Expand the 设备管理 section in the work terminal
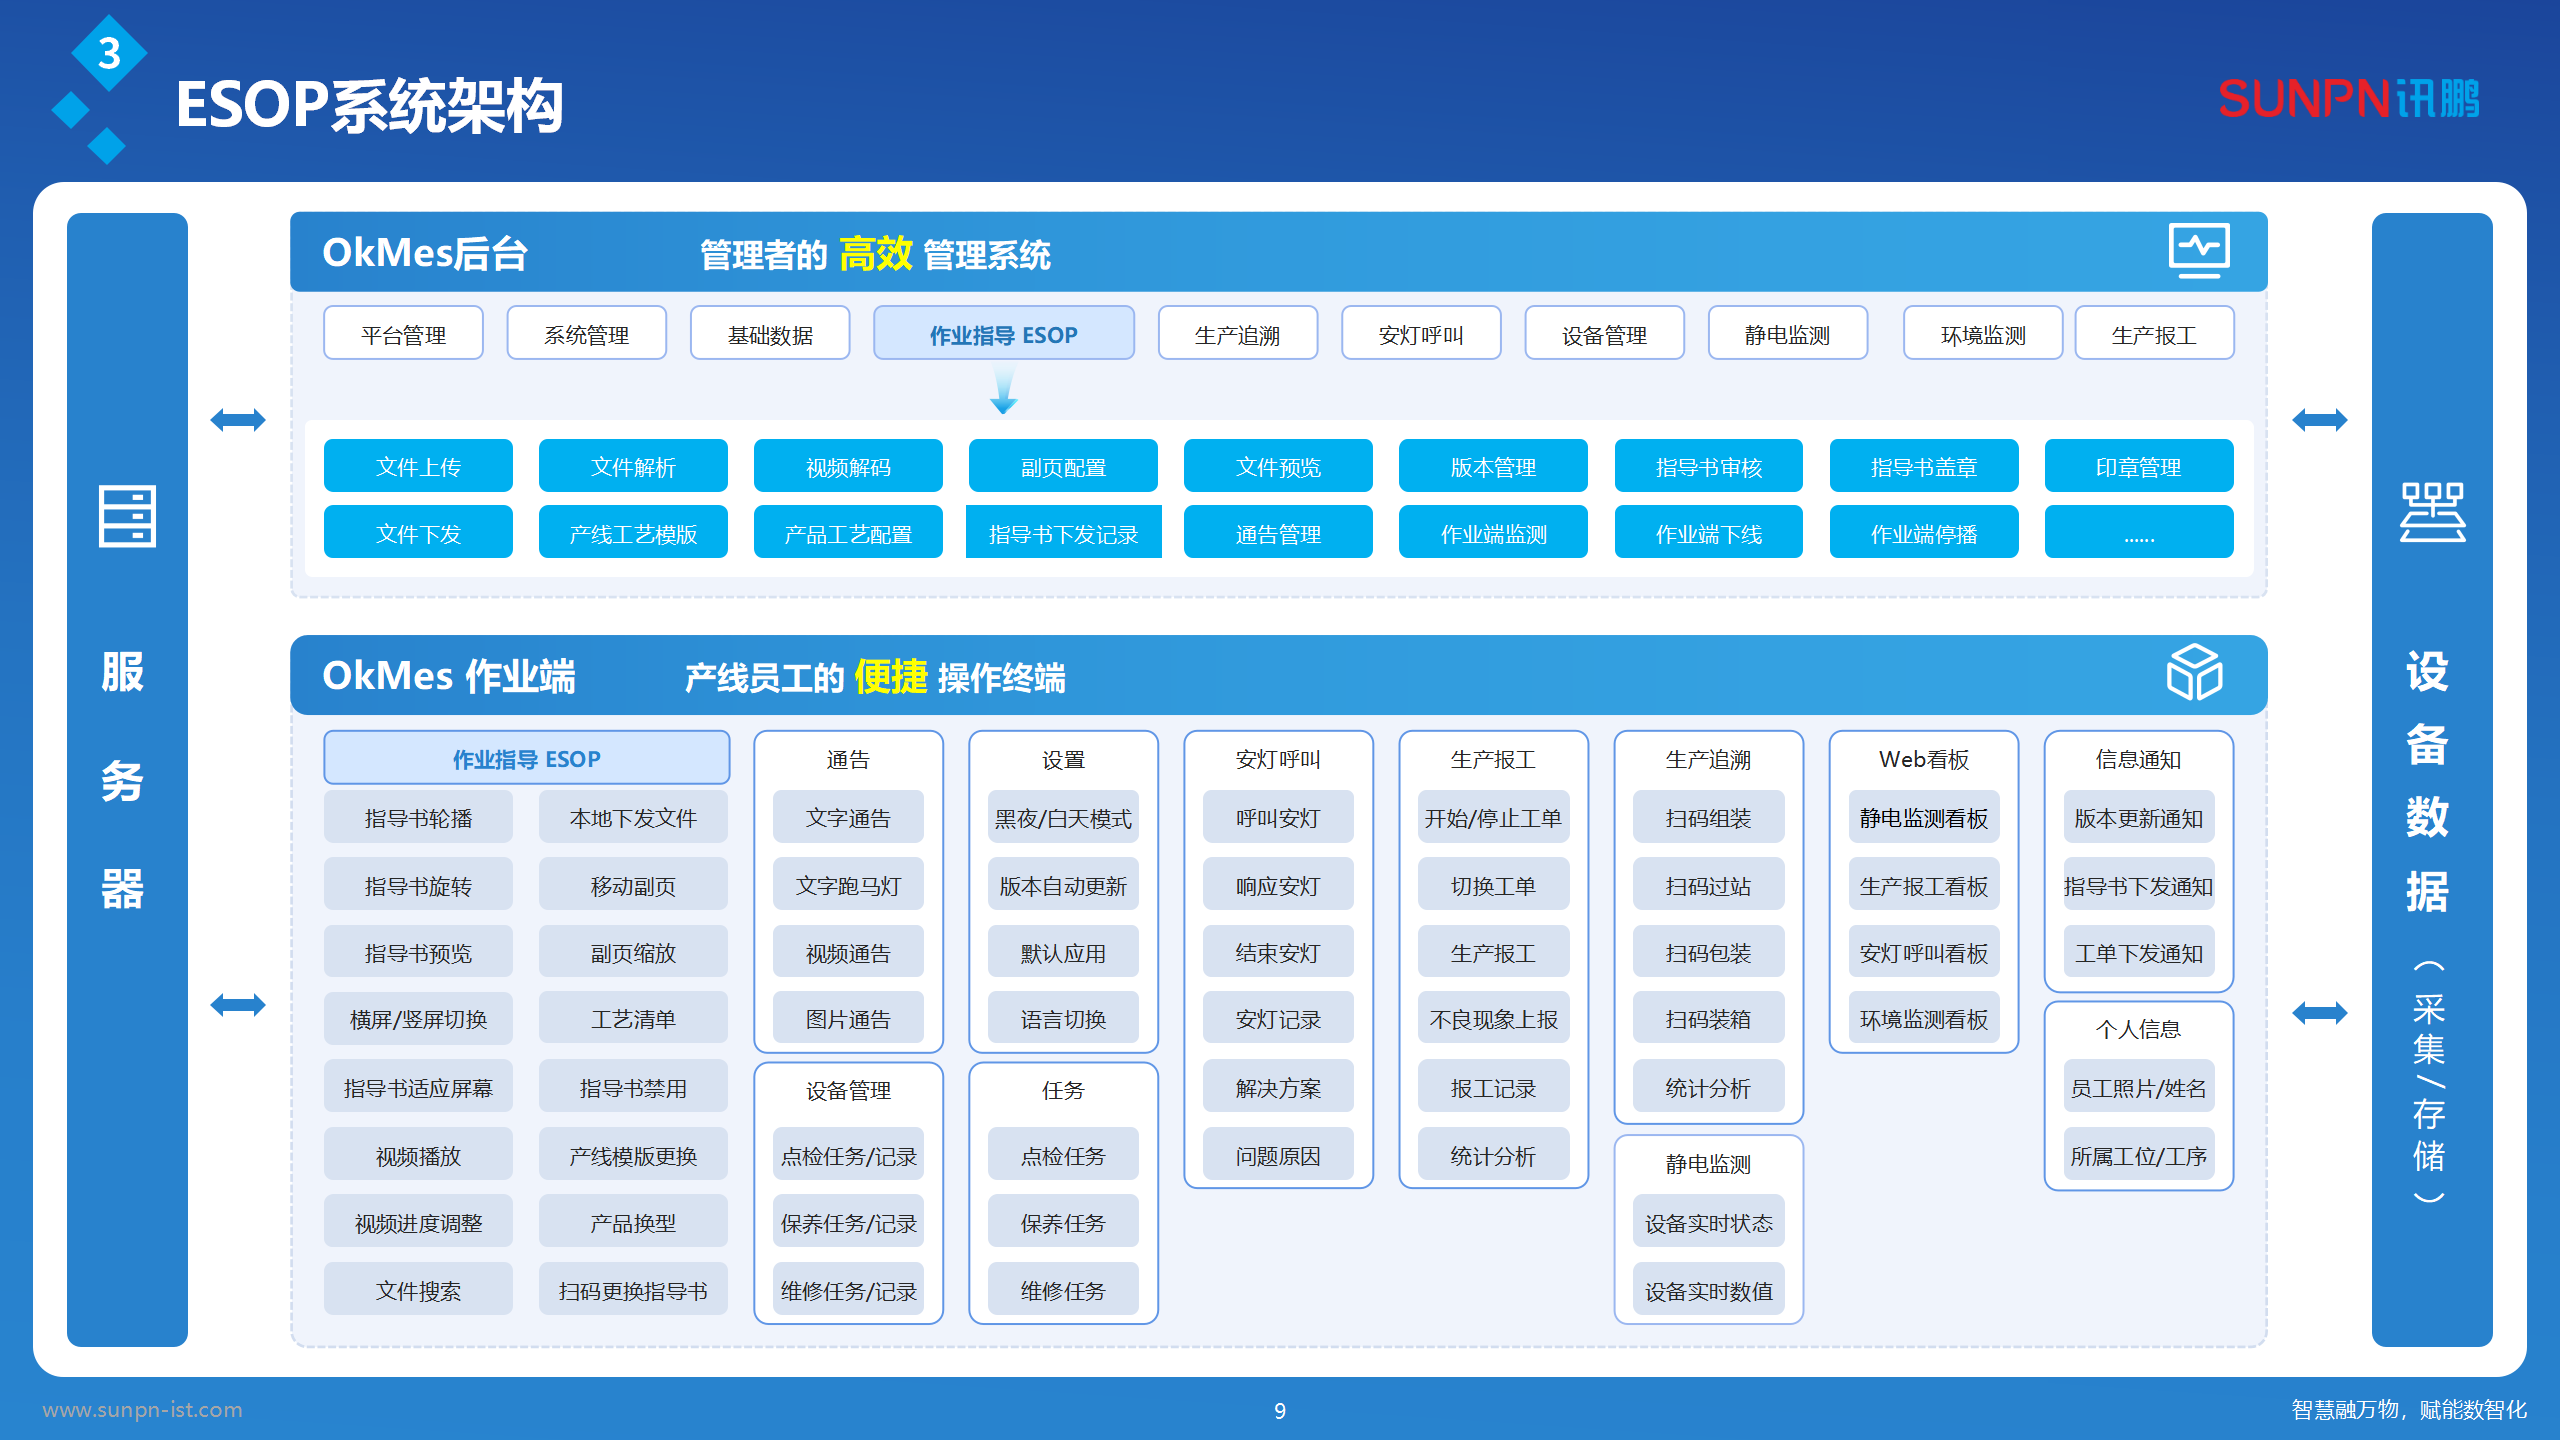 (847, 1091)
